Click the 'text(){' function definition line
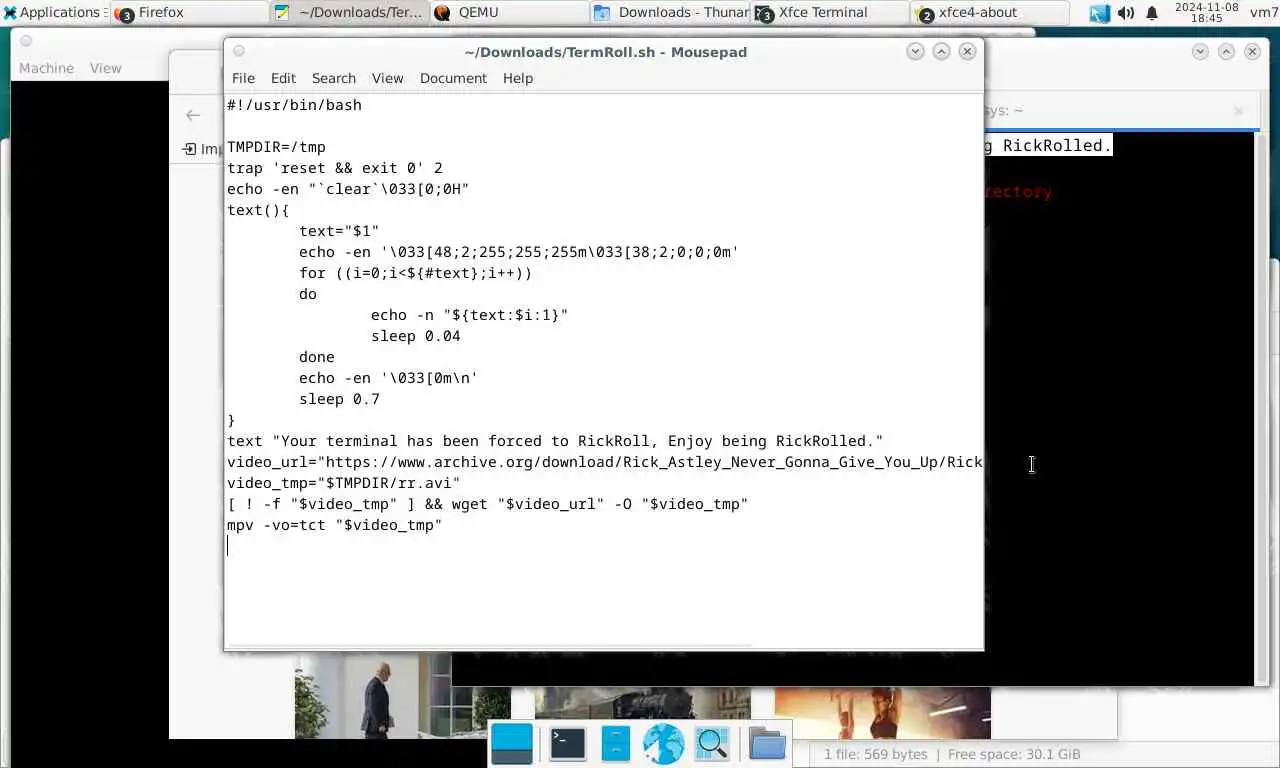This screenshot has height=768, width=1280. pyautogui.click(x=258, y=210)
